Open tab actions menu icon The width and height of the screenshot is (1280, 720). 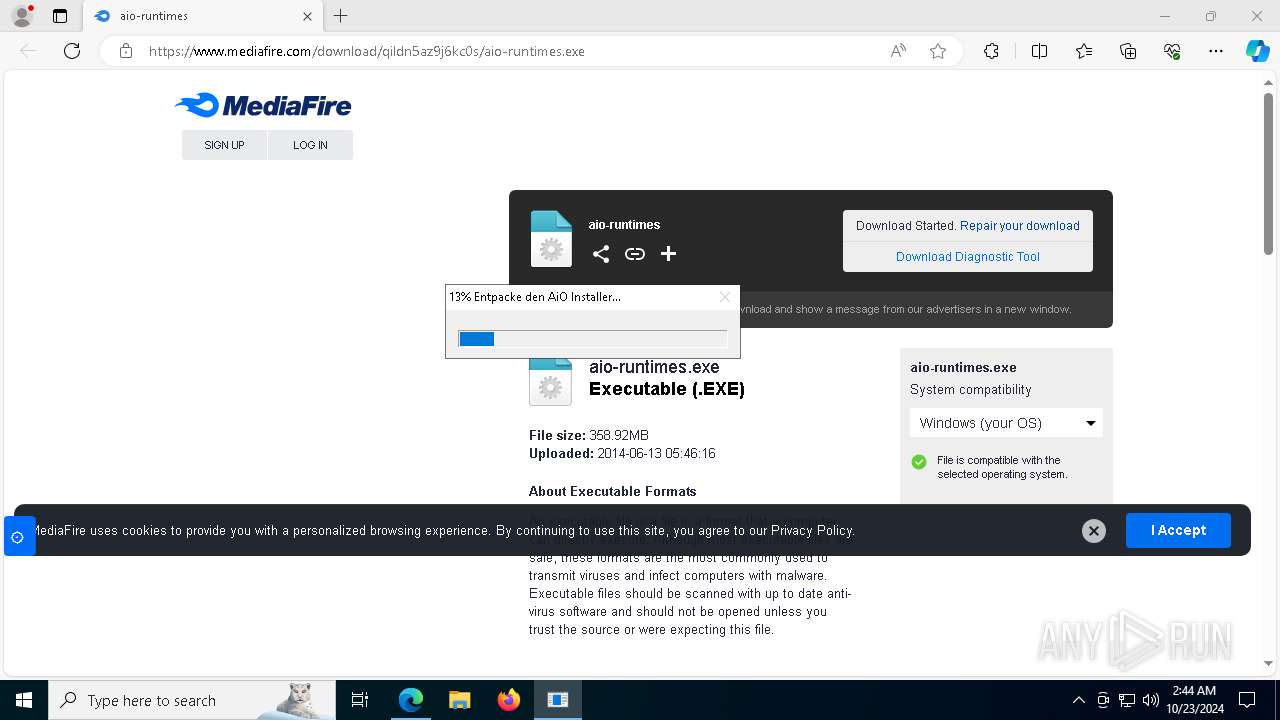(60, 16)
